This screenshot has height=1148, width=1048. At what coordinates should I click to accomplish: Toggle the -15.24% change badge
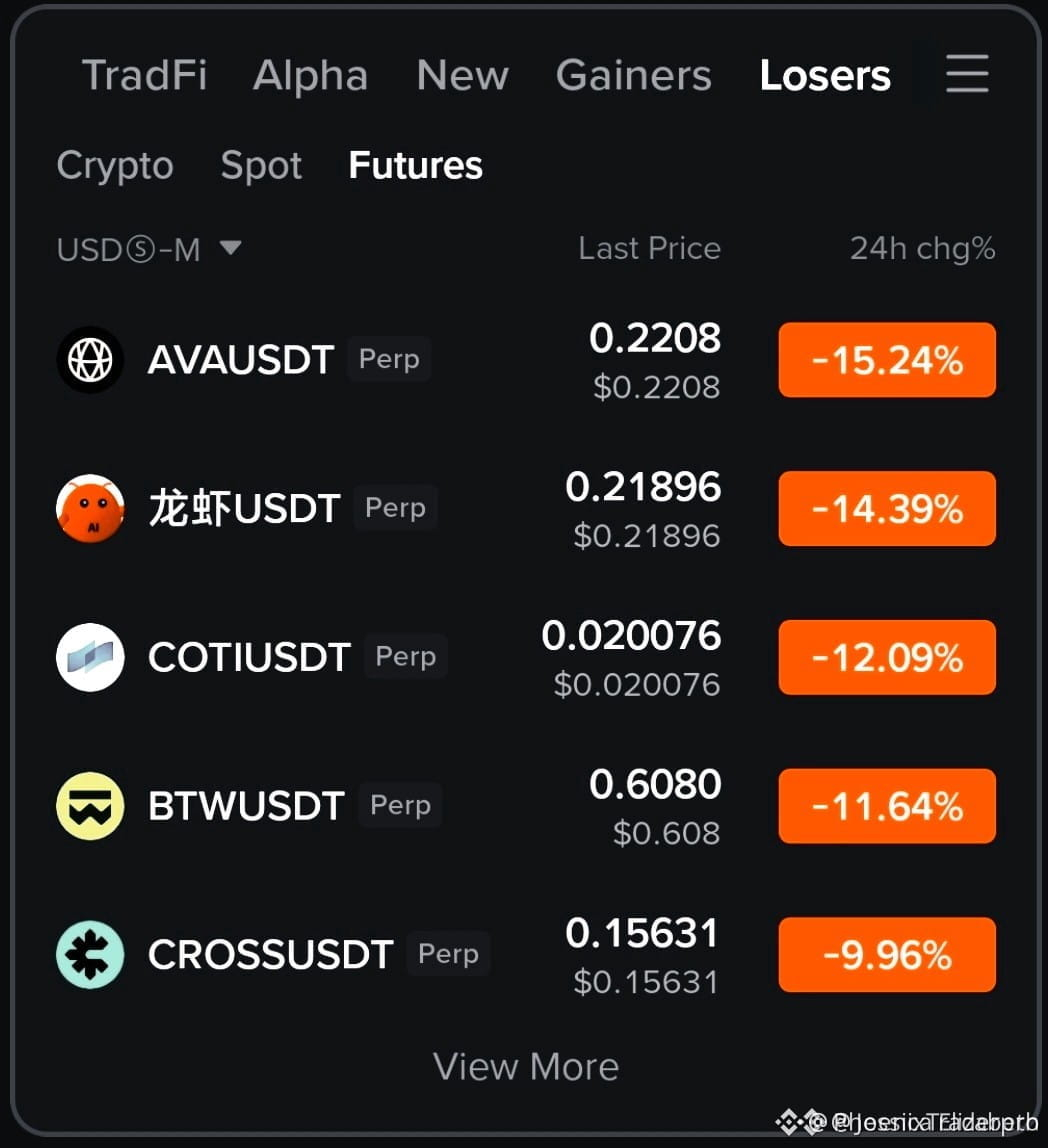tap(887, 359)
